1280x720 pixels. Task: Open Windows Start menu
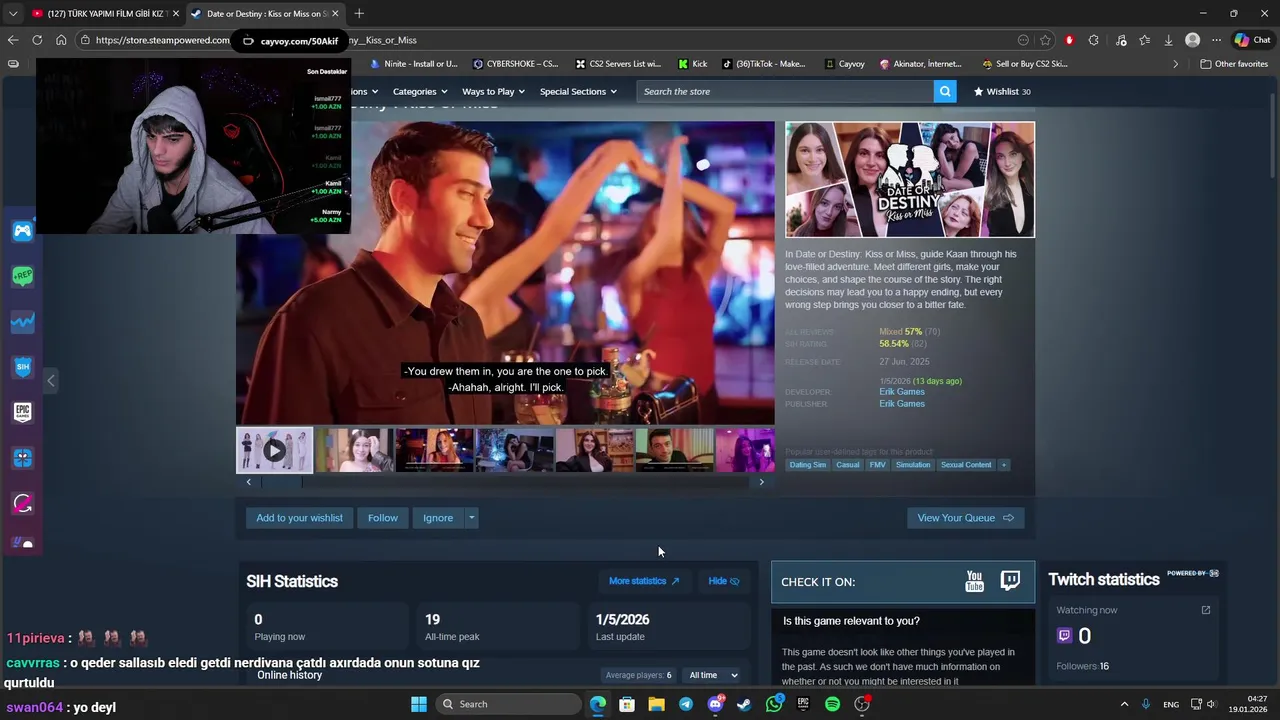419,704
